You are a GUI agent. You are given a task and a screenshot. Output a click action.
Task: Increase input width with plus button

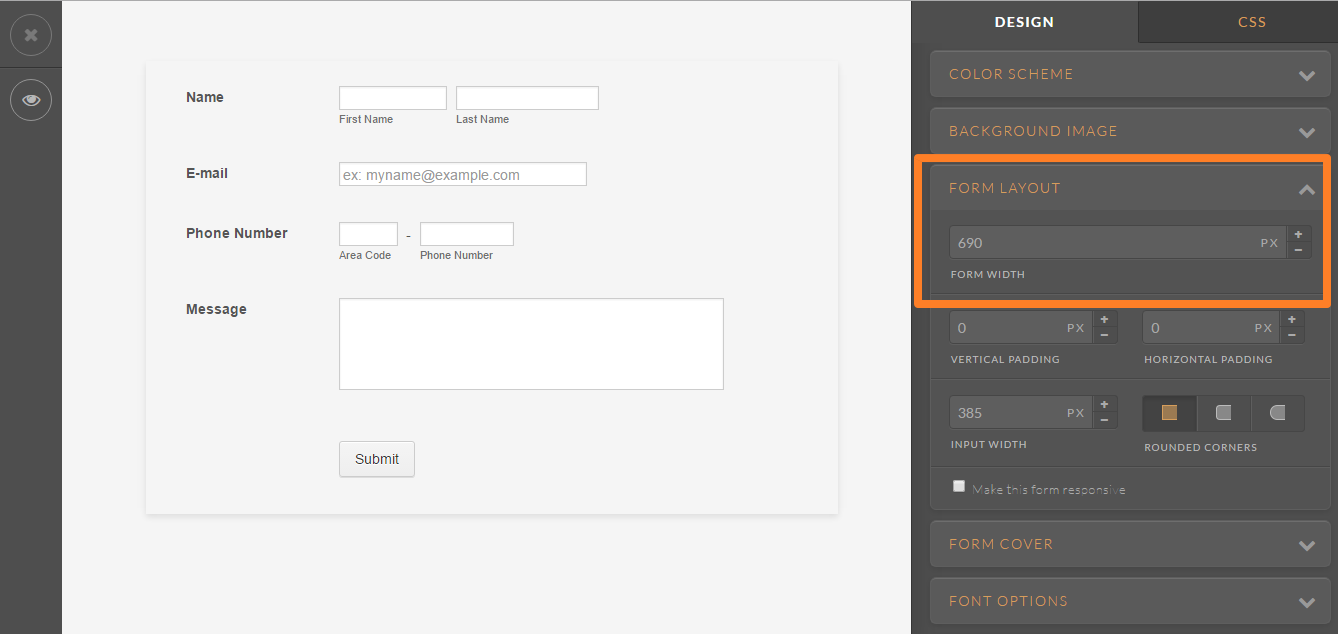[1104, 404]
